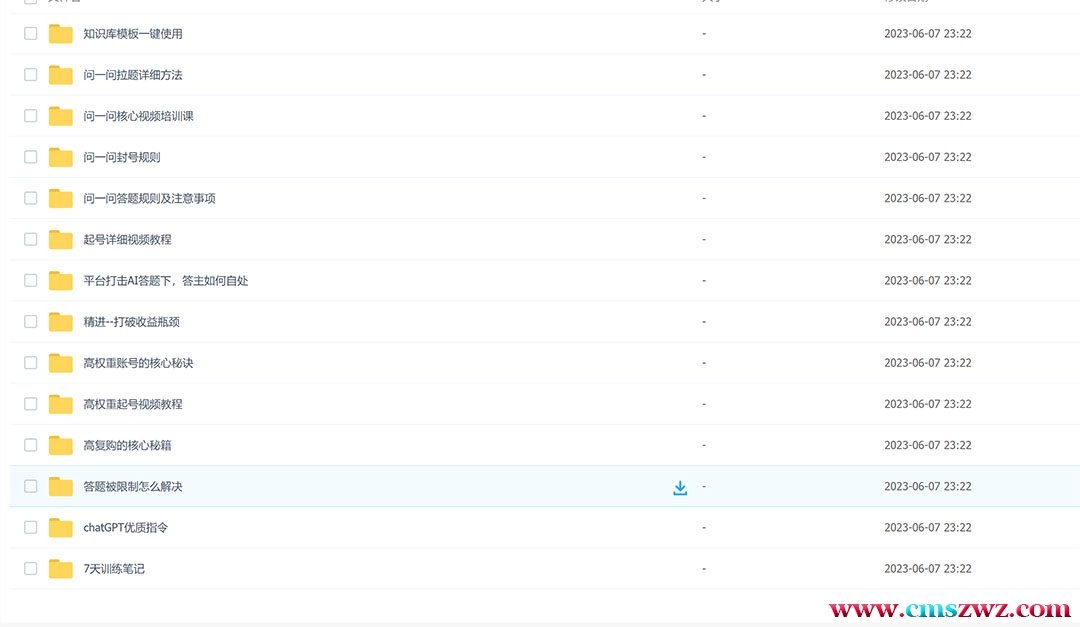
Task: Click the download icon for 答题被限制怎么解决
Action: pos(680,487)
